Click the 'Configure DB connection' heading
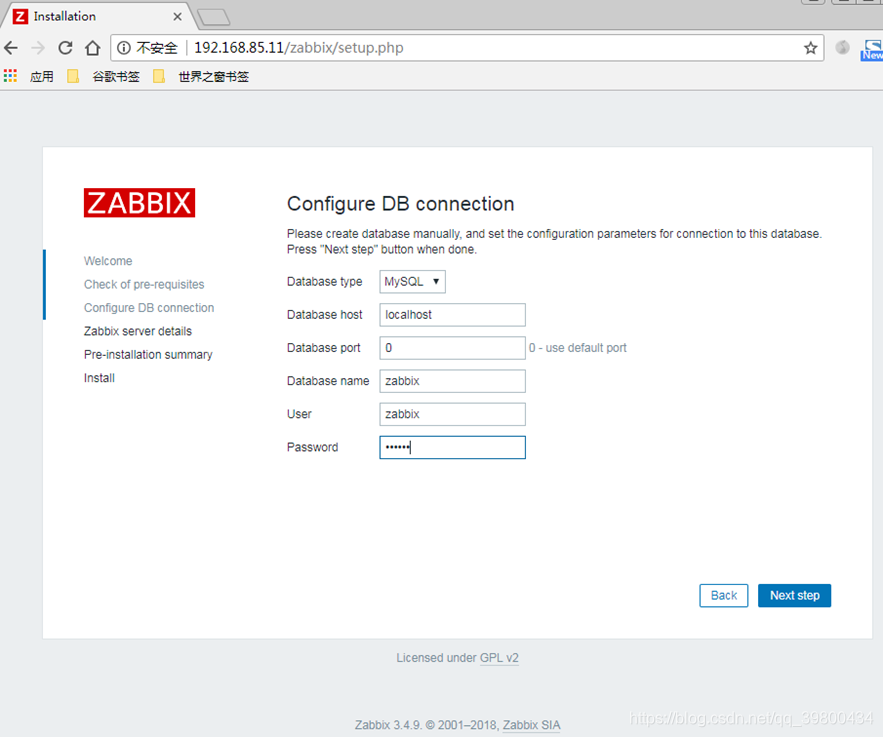 [x=400, y=204]
